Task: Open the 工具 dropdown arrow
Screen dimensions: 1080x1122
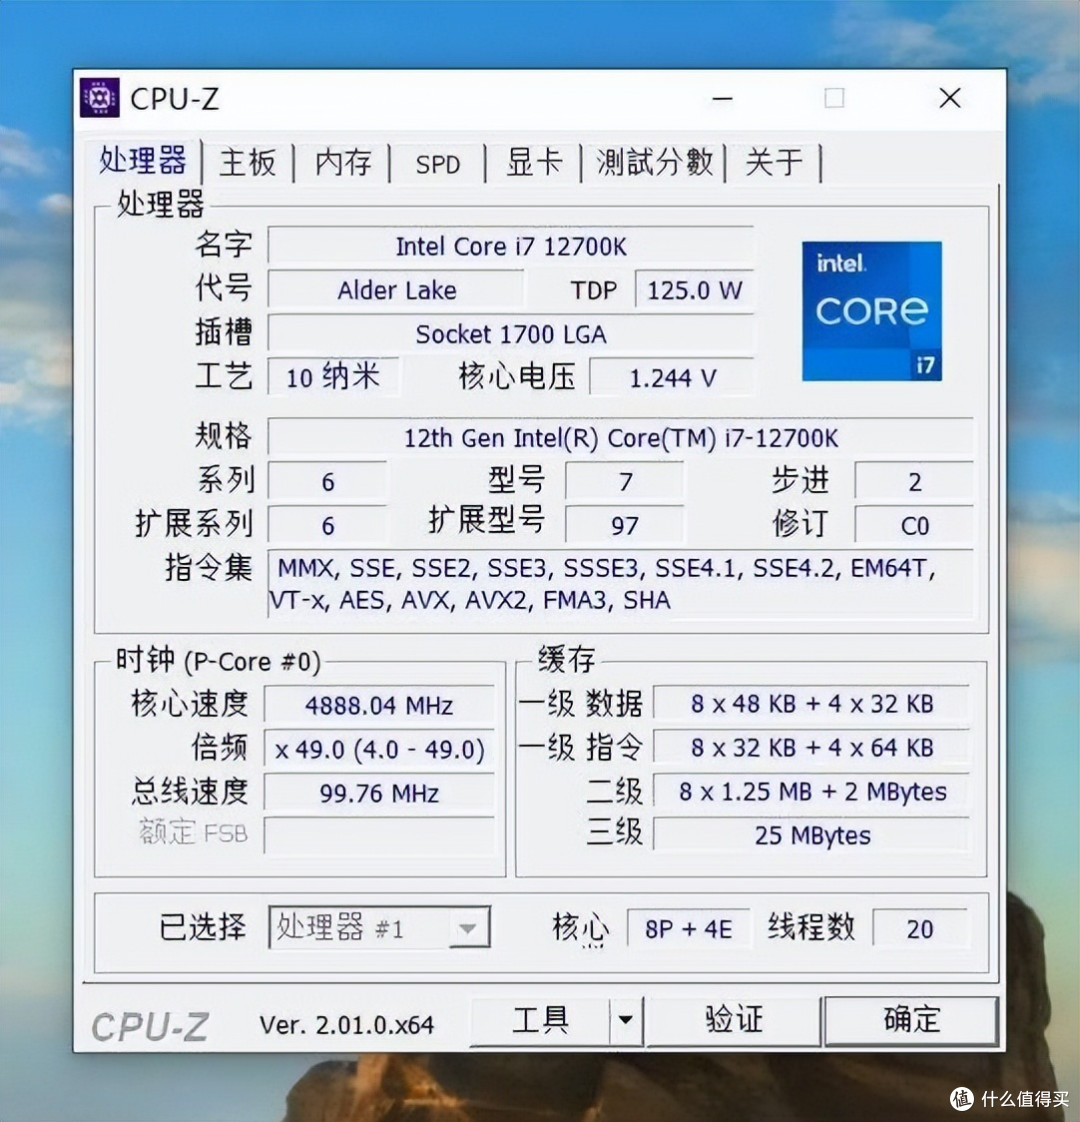Action: coord(626,1019)
